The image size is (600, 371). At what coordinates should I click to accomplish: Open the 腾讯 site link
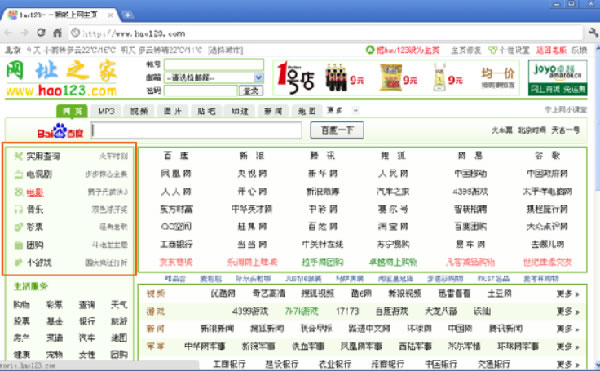323,156
